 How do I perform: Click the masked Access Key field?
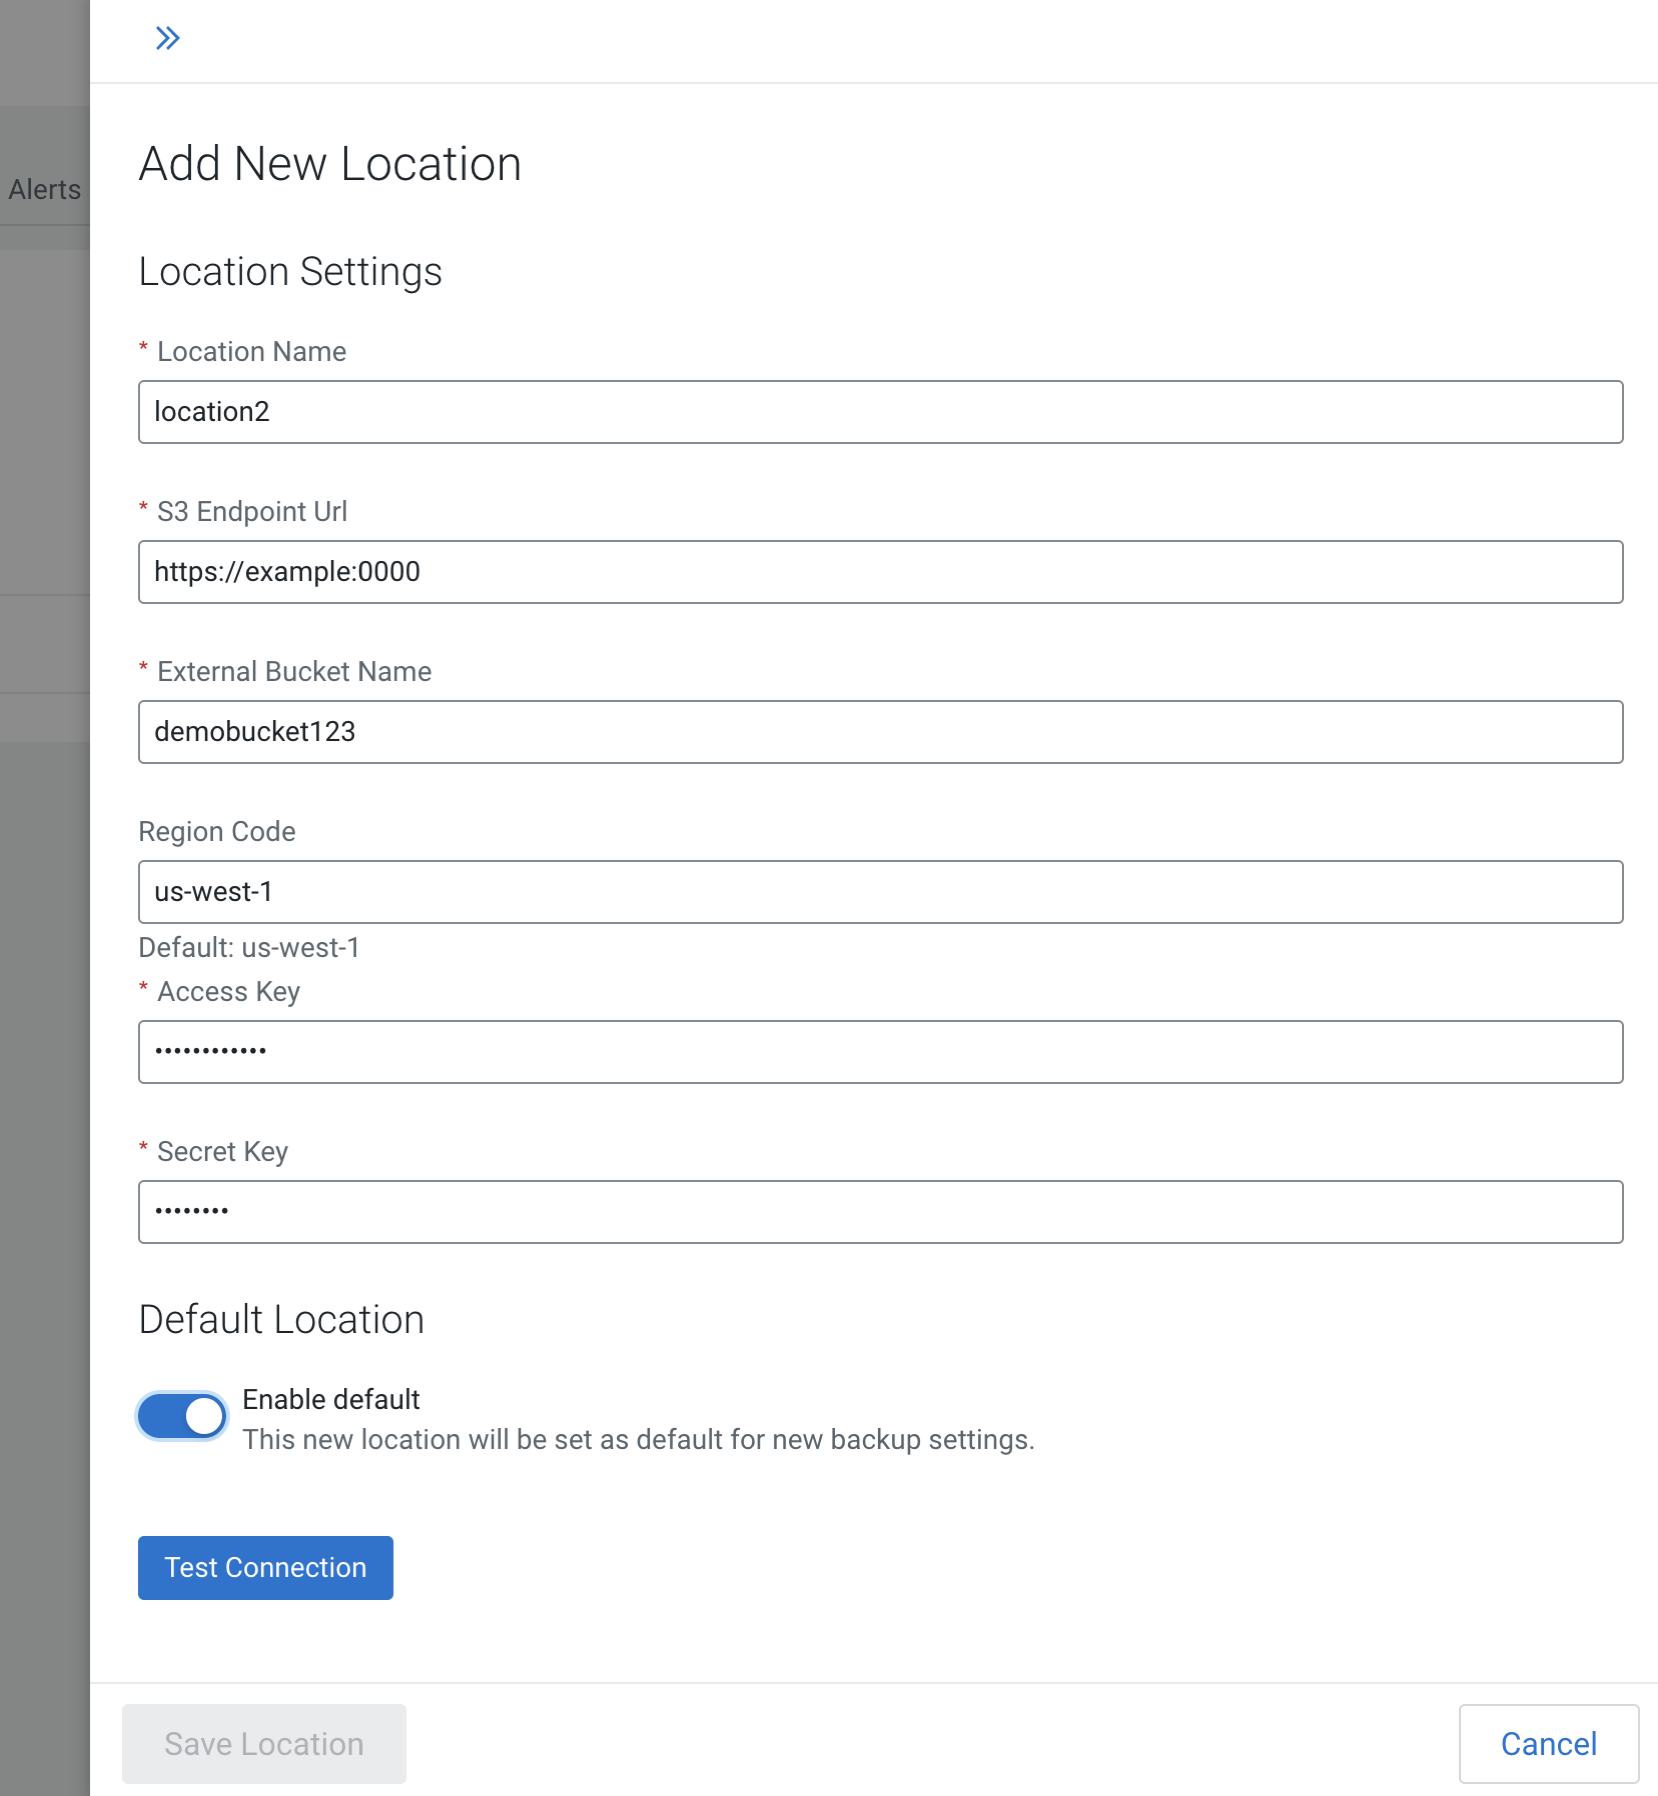coord(880,1052)
